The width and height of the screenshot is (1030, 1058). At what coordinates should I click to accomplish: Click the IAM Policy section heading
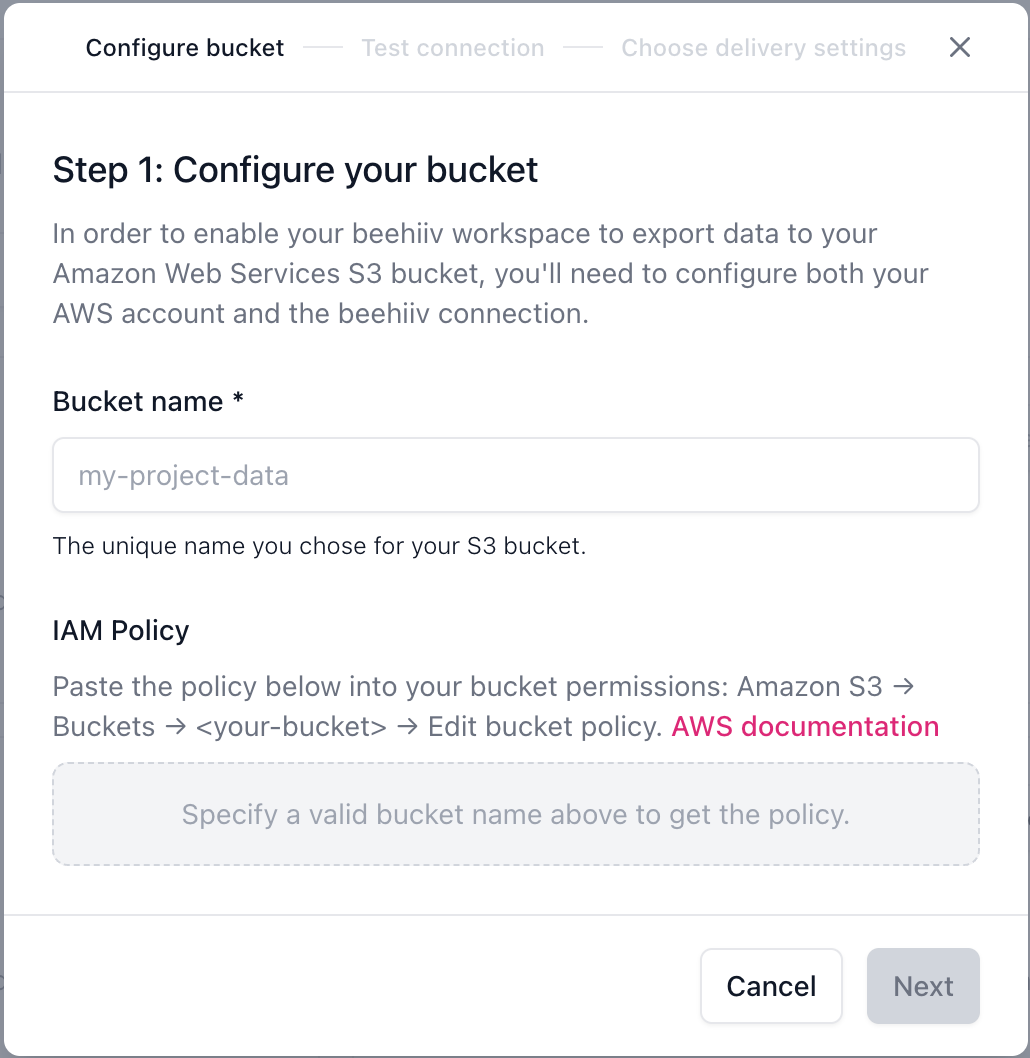click(121, 631)
